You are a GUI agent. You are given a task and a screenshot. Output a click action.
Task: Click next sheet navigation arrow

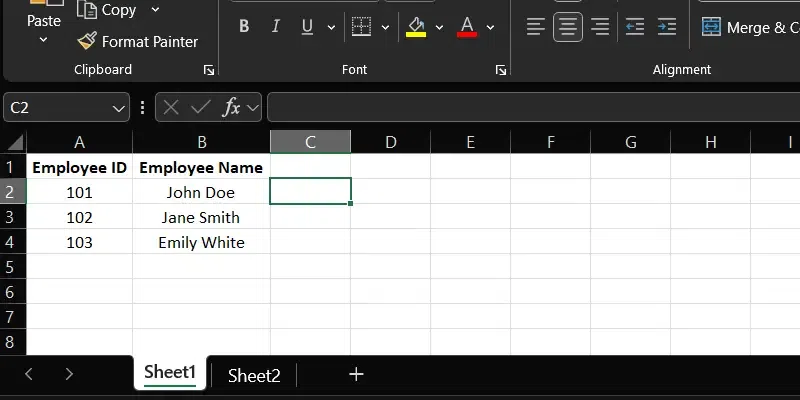(69, 374)
